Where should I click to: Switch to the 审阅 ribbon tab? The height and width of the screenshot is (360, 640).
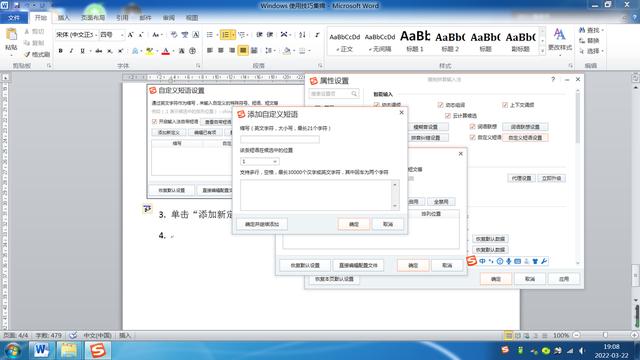point(169,18)
